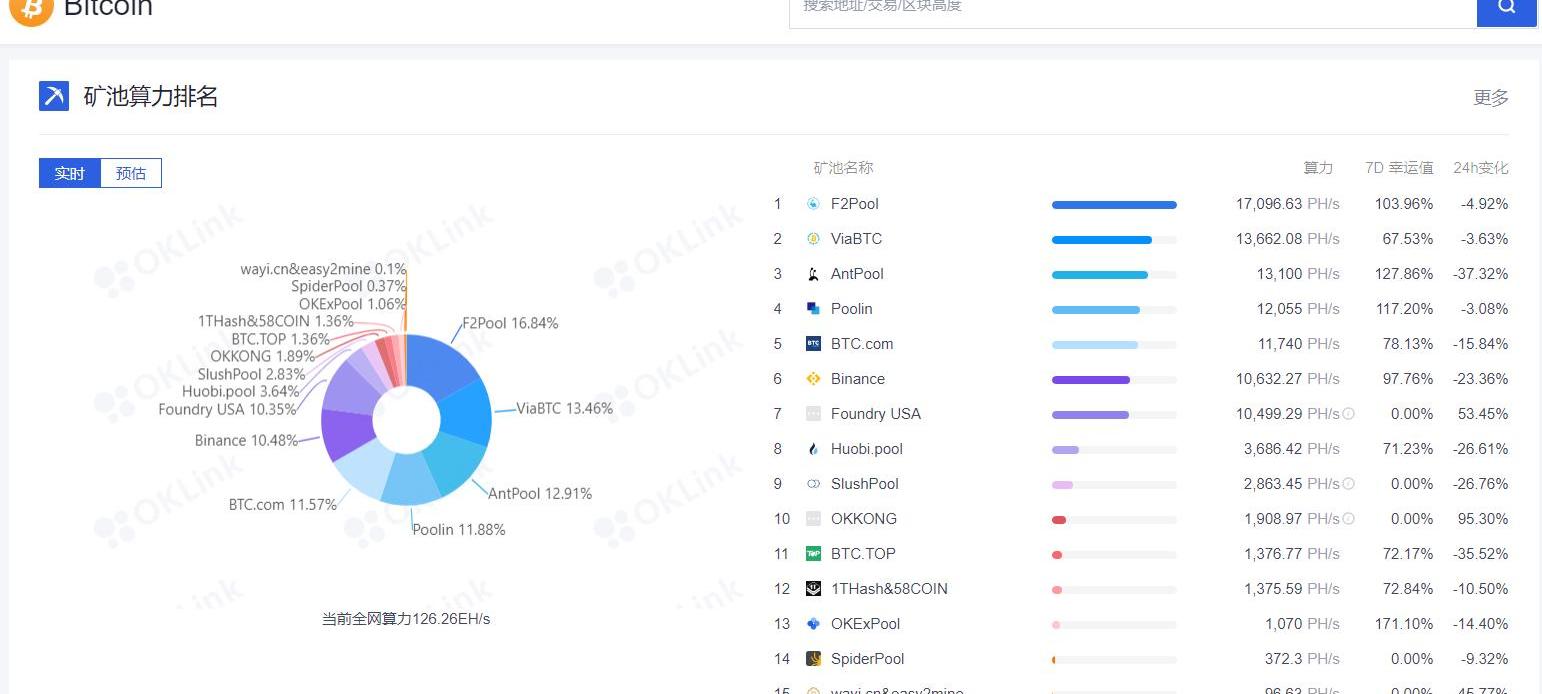This screenshot has height=694, width=1542.
Task: Click the SpiderPool logo icon
Action: coord(813,659)
